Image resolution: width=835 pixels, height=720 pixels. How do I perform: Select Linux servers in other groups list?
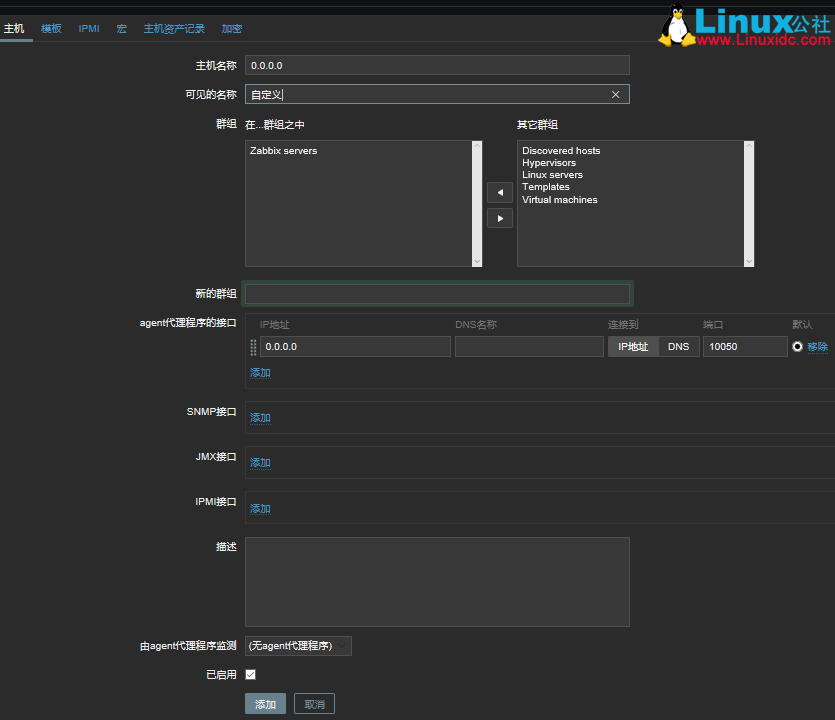click(552, 175)
